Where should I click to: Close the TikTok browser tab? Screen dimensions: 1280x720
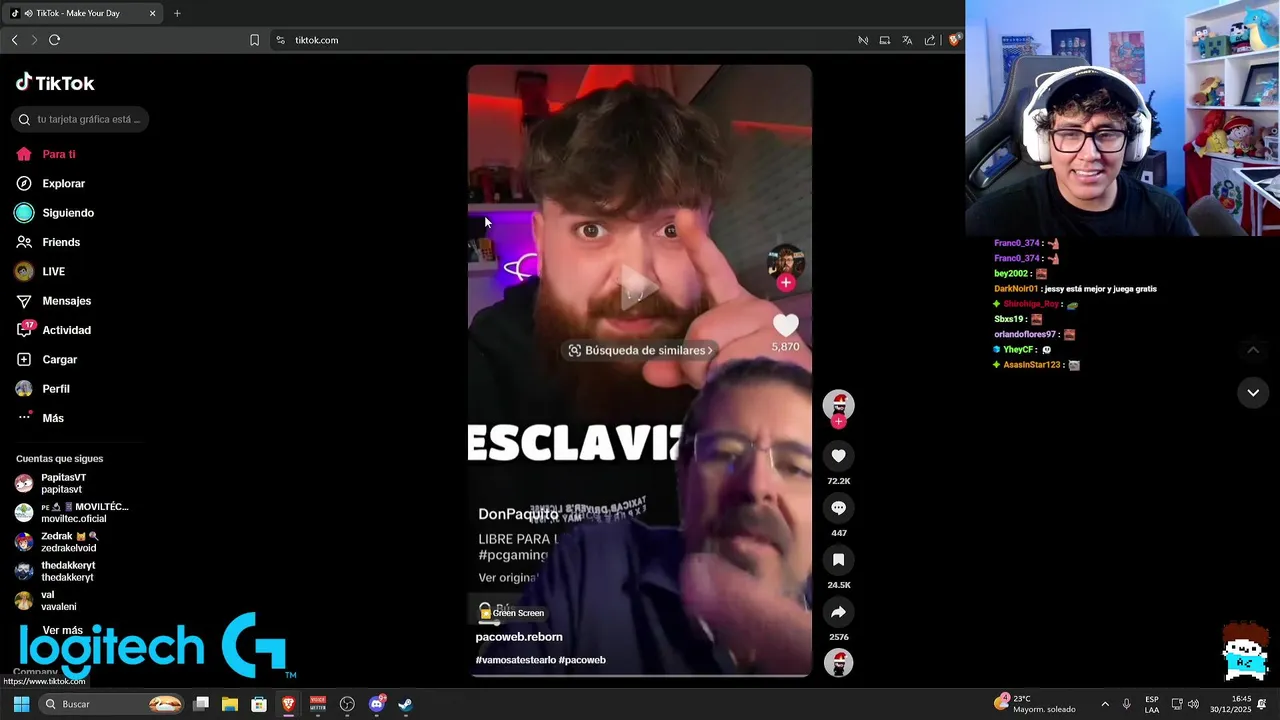pyautogui.click(x=152, y=13)
